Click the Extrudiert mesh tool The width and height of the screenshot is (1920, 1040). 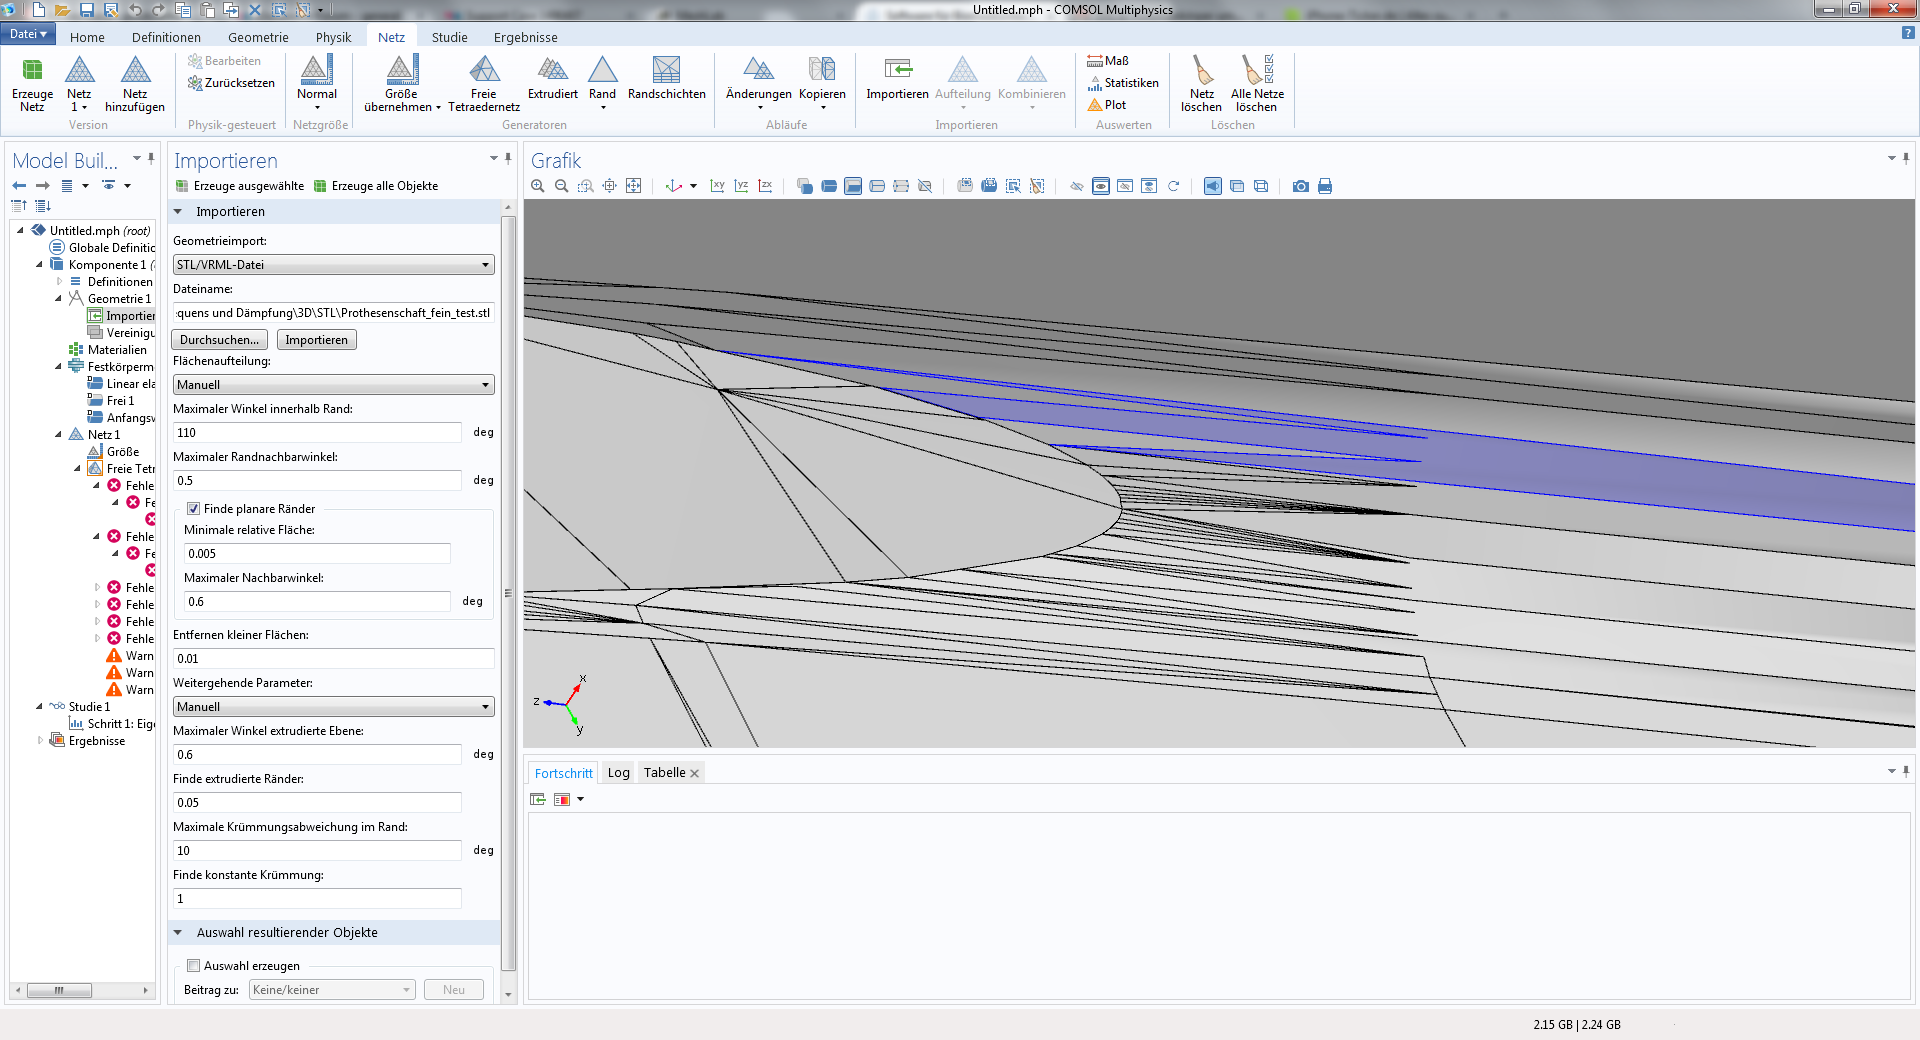pos(552,71)
